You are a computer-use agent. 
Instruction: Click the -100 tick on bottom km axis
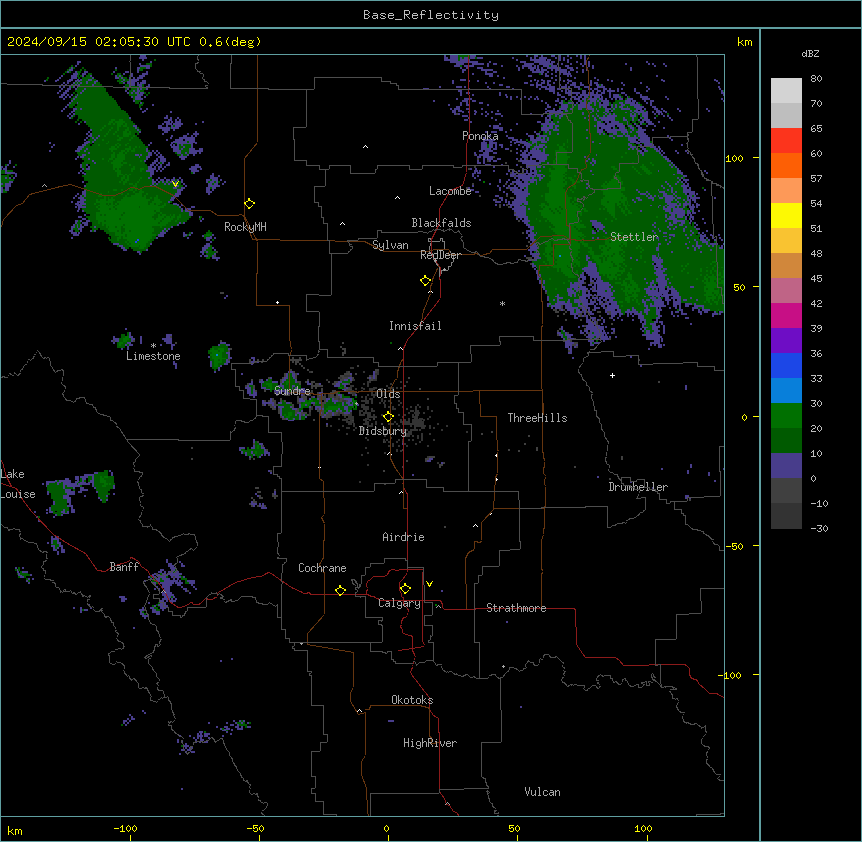[x=126, y=828]
